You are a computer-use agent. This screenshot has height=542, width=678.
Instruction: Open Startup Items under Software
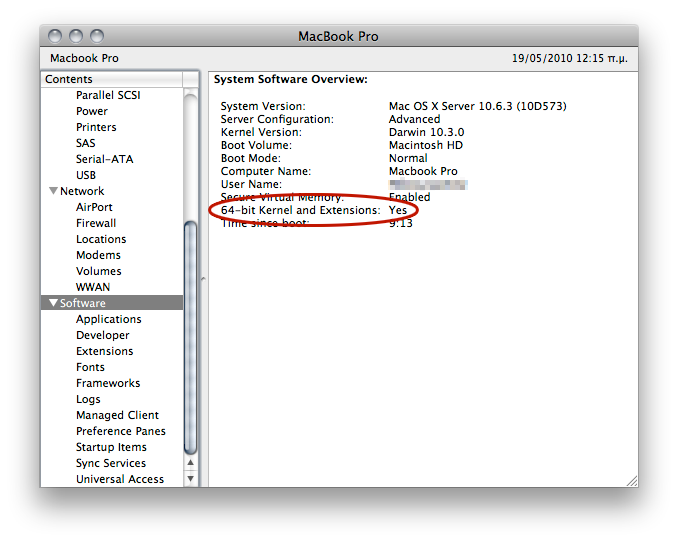pos(112,447)
